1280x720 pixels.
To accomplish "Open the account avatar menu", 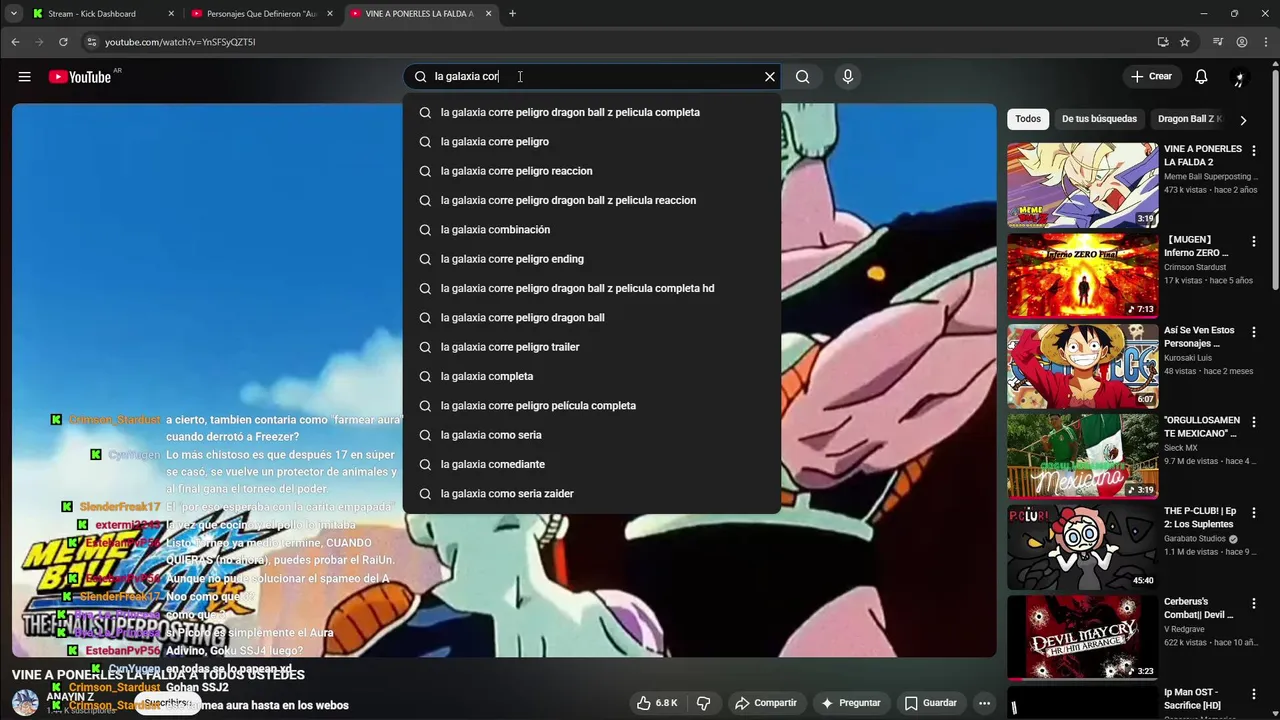I will [x=1240, y=77].
